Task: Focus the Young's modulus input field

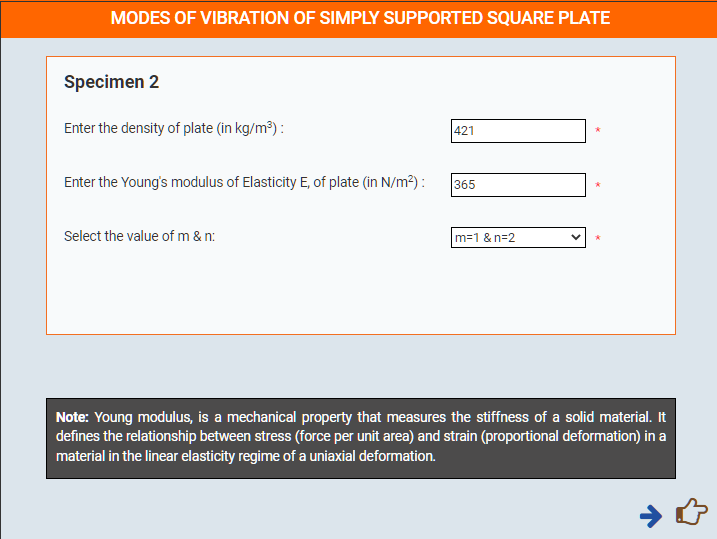Action: (x=518, y=185)
